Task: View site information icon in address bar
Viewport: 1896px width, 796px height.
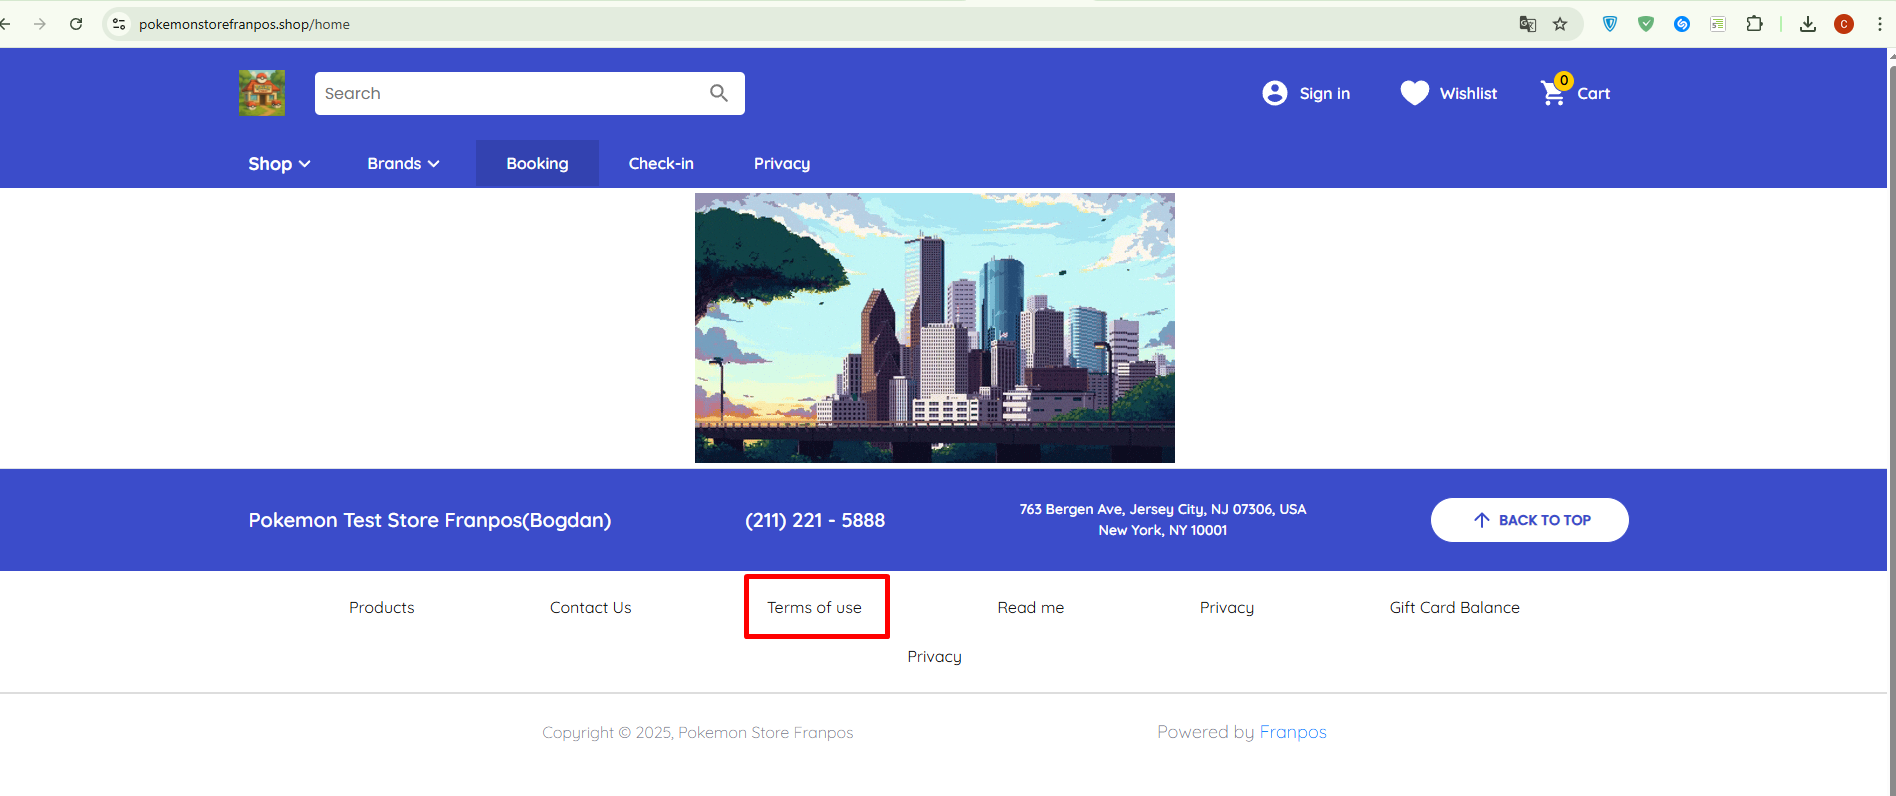Action: point(119,24)
